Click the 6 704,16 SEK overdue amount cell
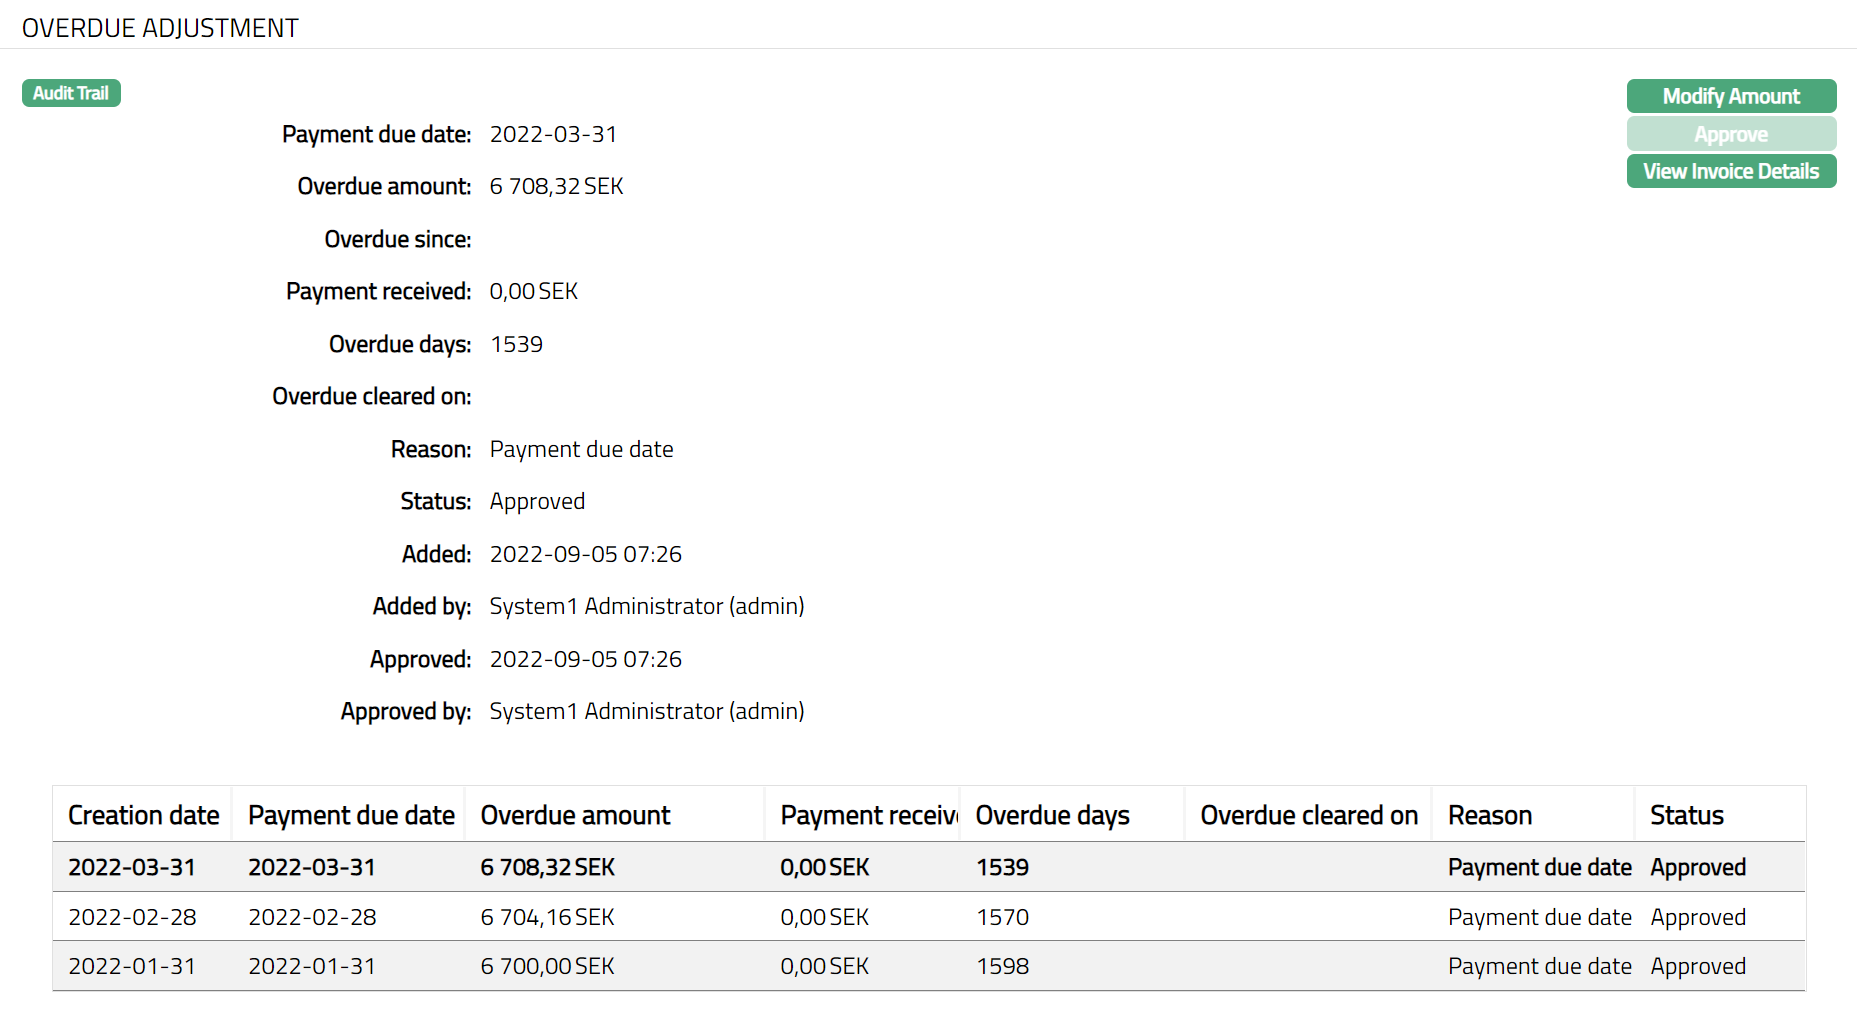This screenshot has width=1857, height=1015. [x=547, y=917]
